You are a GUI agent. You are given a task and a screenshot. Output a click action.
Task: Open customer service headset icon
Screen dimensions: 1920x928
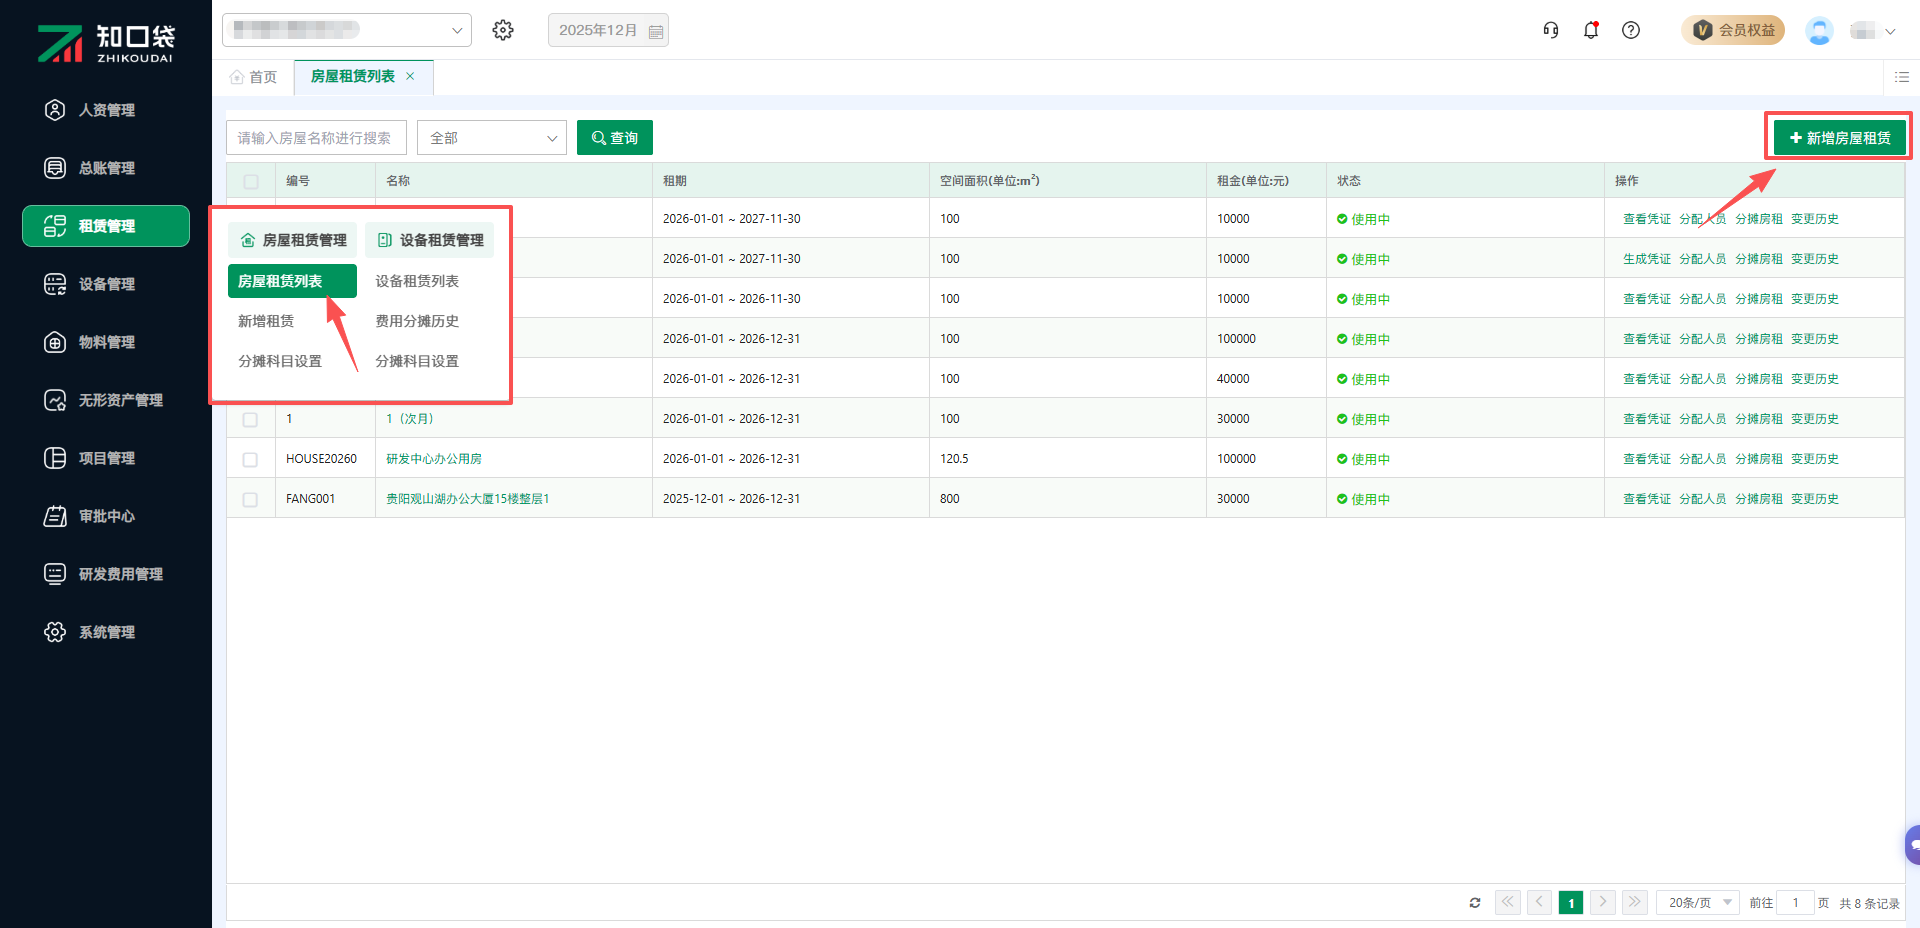1551,30
